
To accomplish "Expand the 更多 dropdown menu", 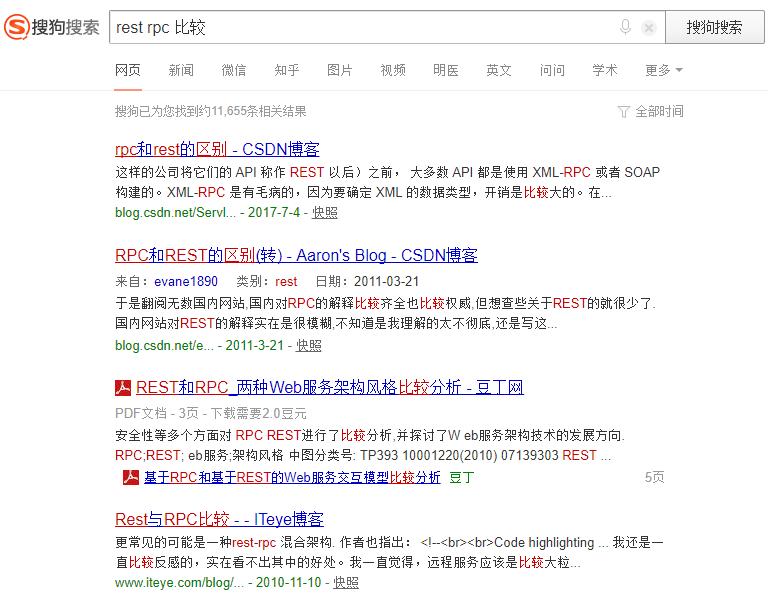I will click(x=664, y=71).
